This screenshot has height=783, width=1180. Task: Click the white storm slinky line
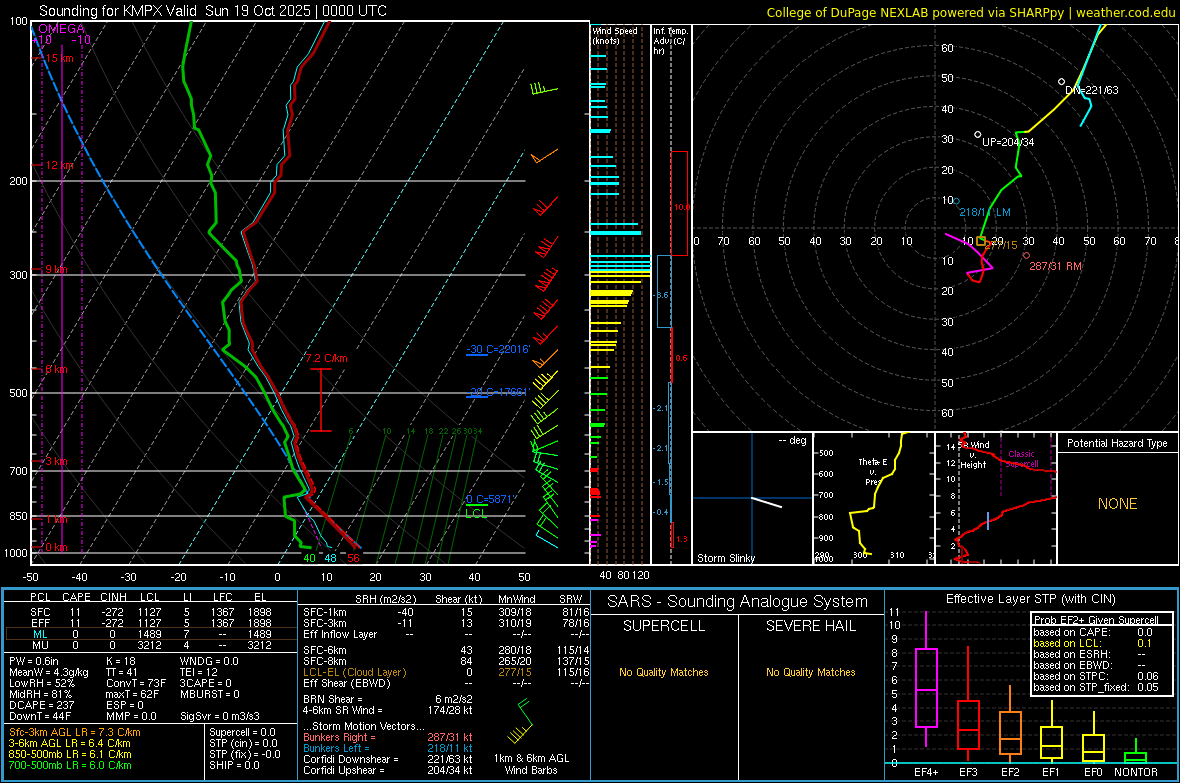pos(767,502)
